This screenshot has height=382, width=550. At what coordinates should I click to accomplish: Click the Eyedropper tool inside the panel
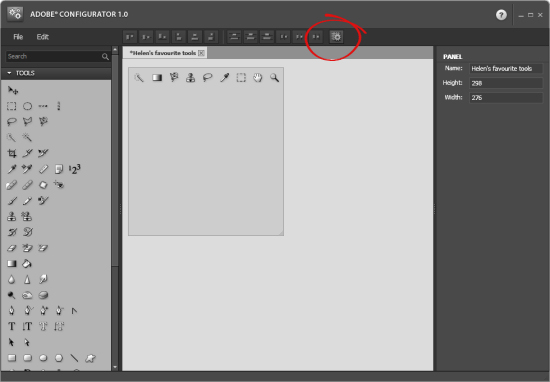coord(224,78)
